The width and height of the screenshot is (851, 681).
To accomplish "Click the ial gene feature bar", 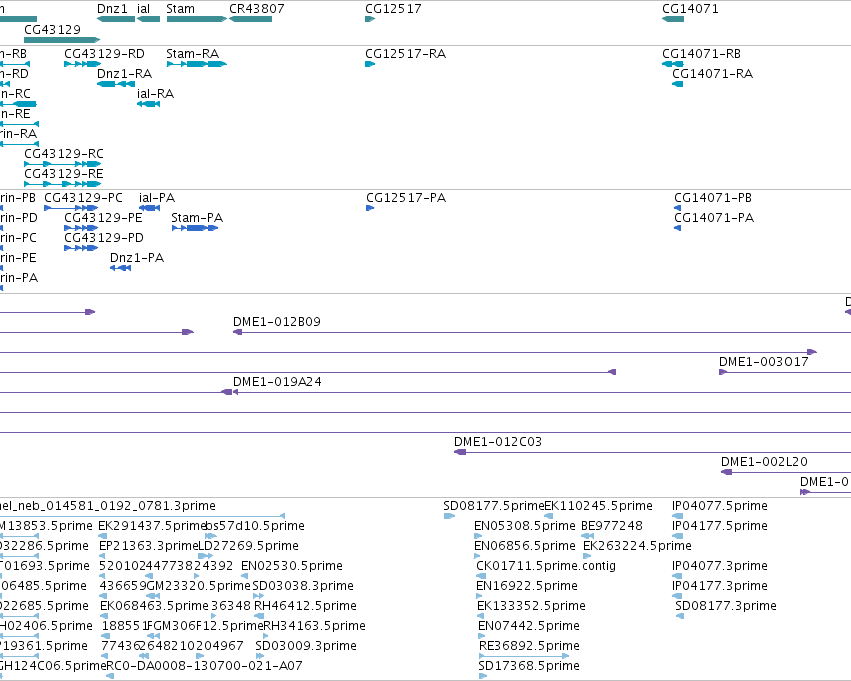I will point(148,19).
